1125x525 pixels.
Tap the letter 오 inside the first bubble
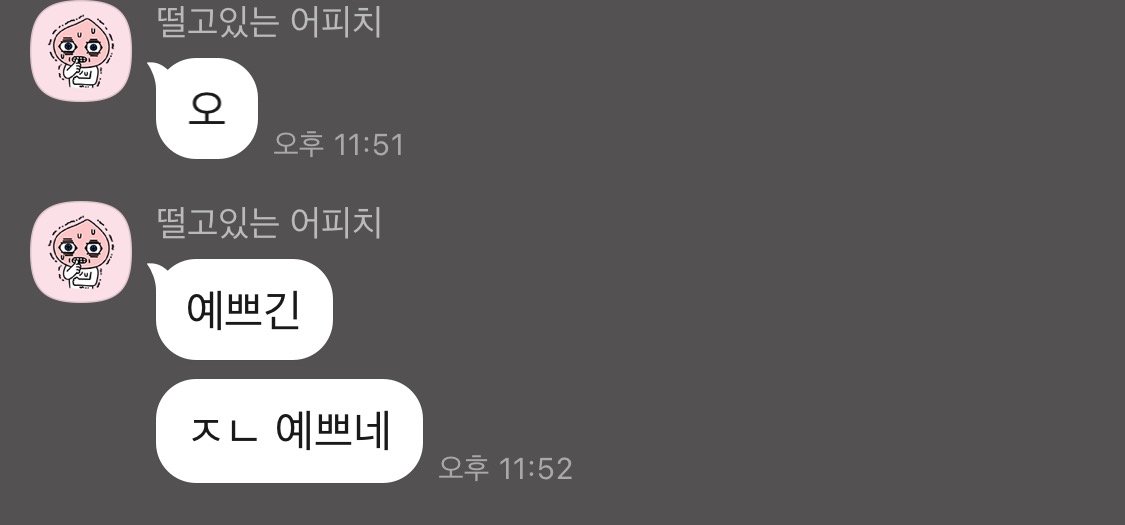tap(207, 109)
